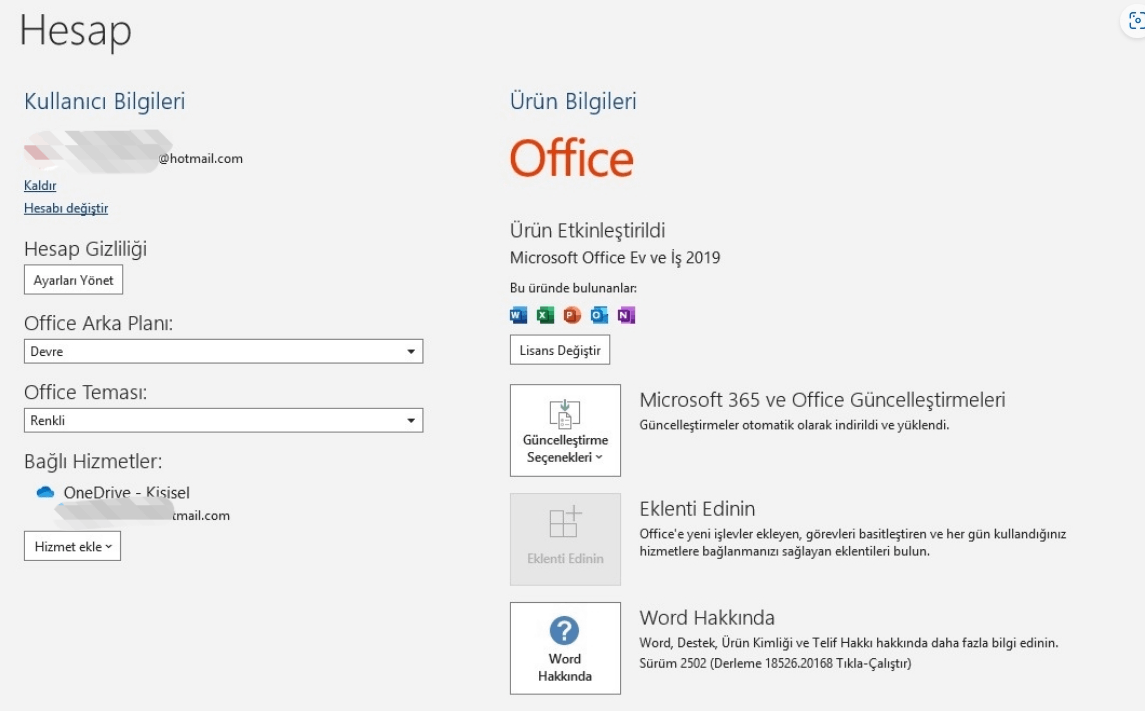The width and height of the screenshot is (1145, 711).
Task: Click the Microsoft 365 ve Office Güncelleştirmeleri heading
Action: 822,400
